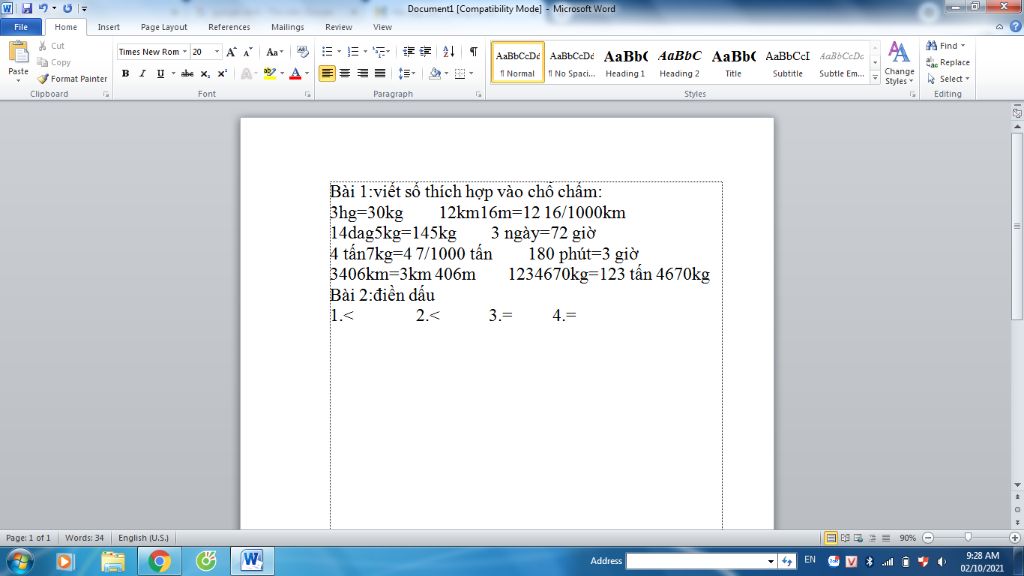Select the Format Painter tool

tap(72, 78)
